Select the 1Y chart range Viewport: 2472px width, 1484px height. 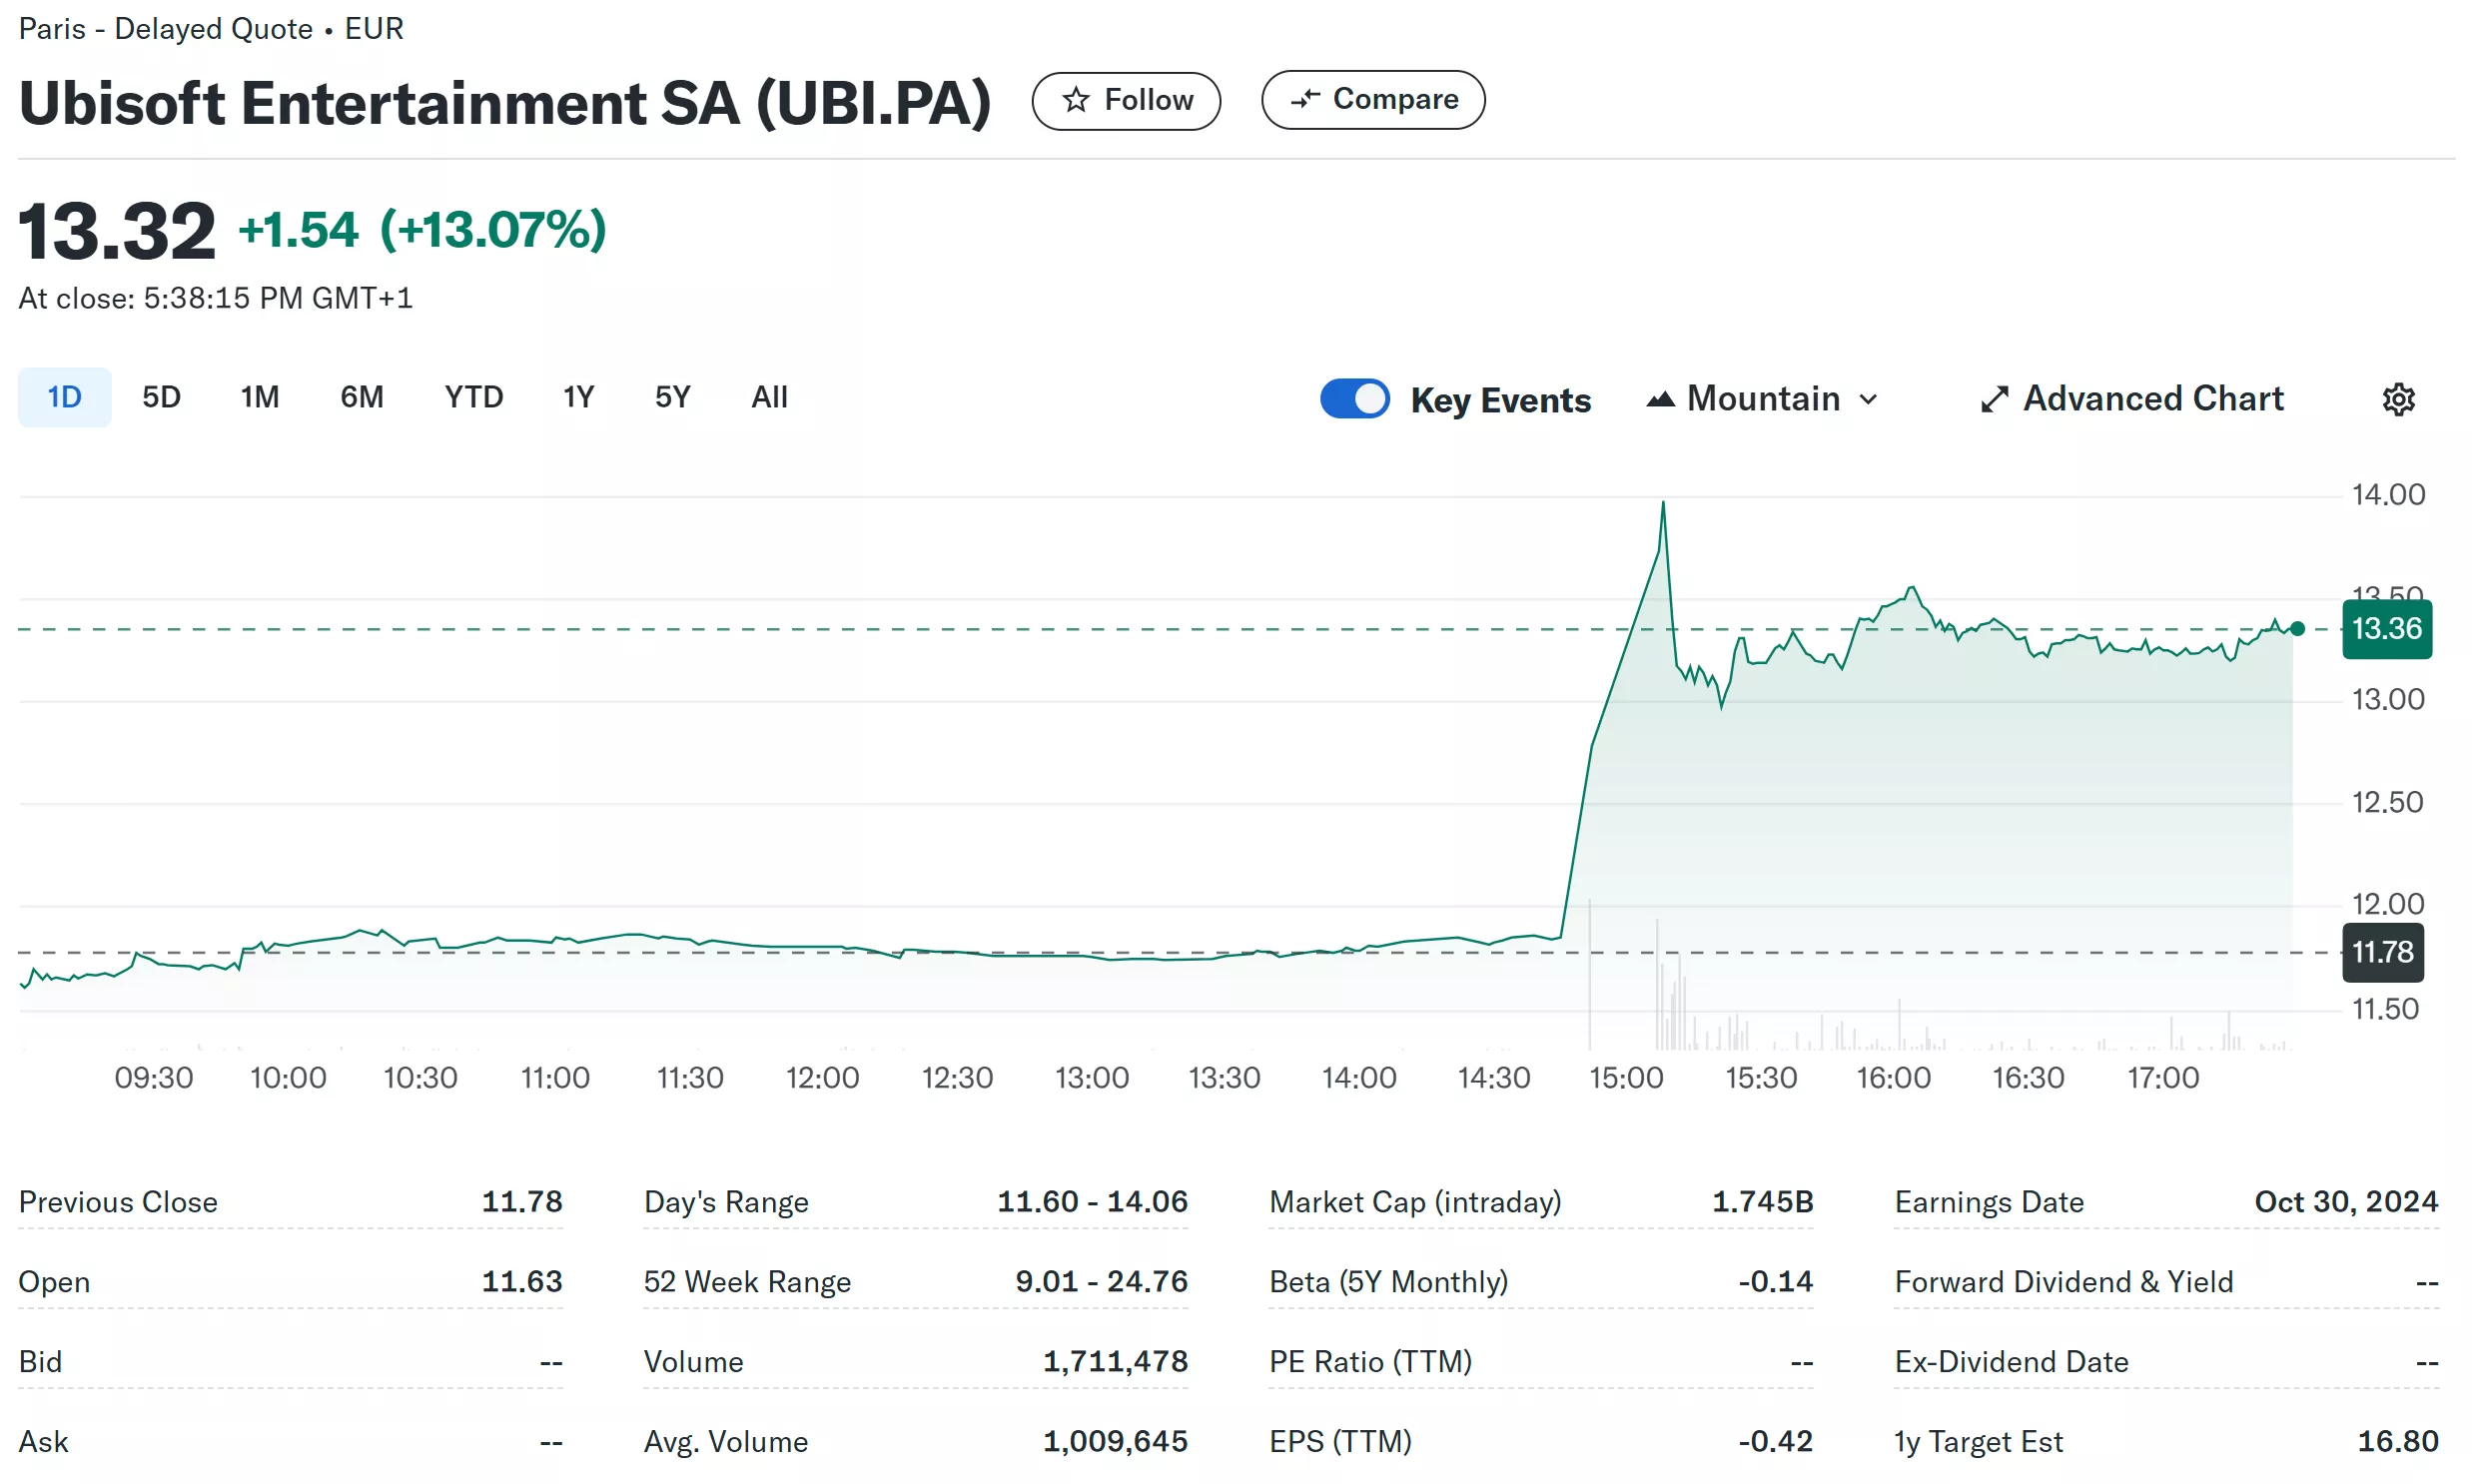[578, 397]
